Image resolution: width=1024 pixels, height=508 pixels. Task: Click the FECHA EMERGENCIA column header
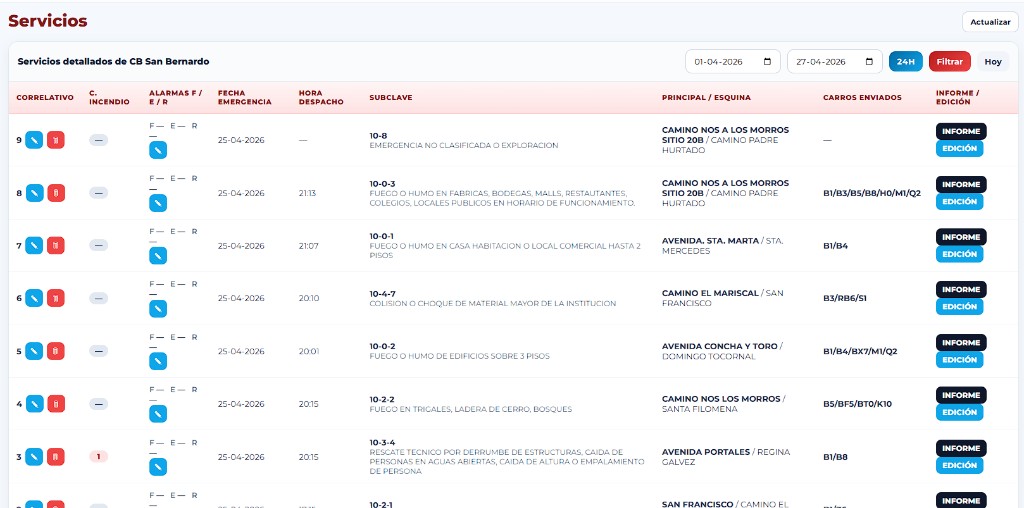(x=245, y=97)
